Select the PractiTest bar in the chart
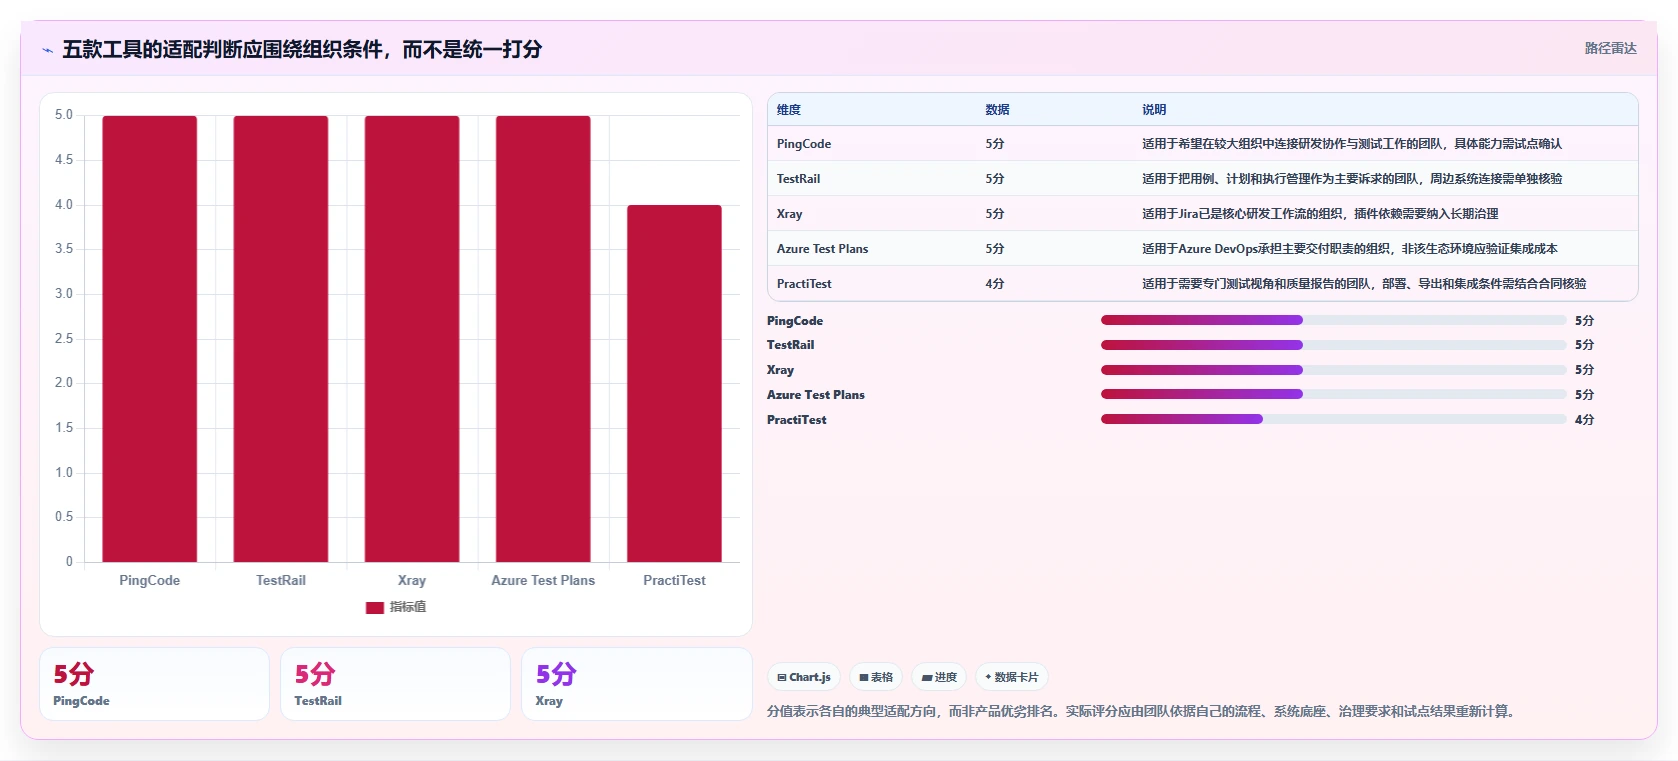1678x761 pixels. coord(674,383)
